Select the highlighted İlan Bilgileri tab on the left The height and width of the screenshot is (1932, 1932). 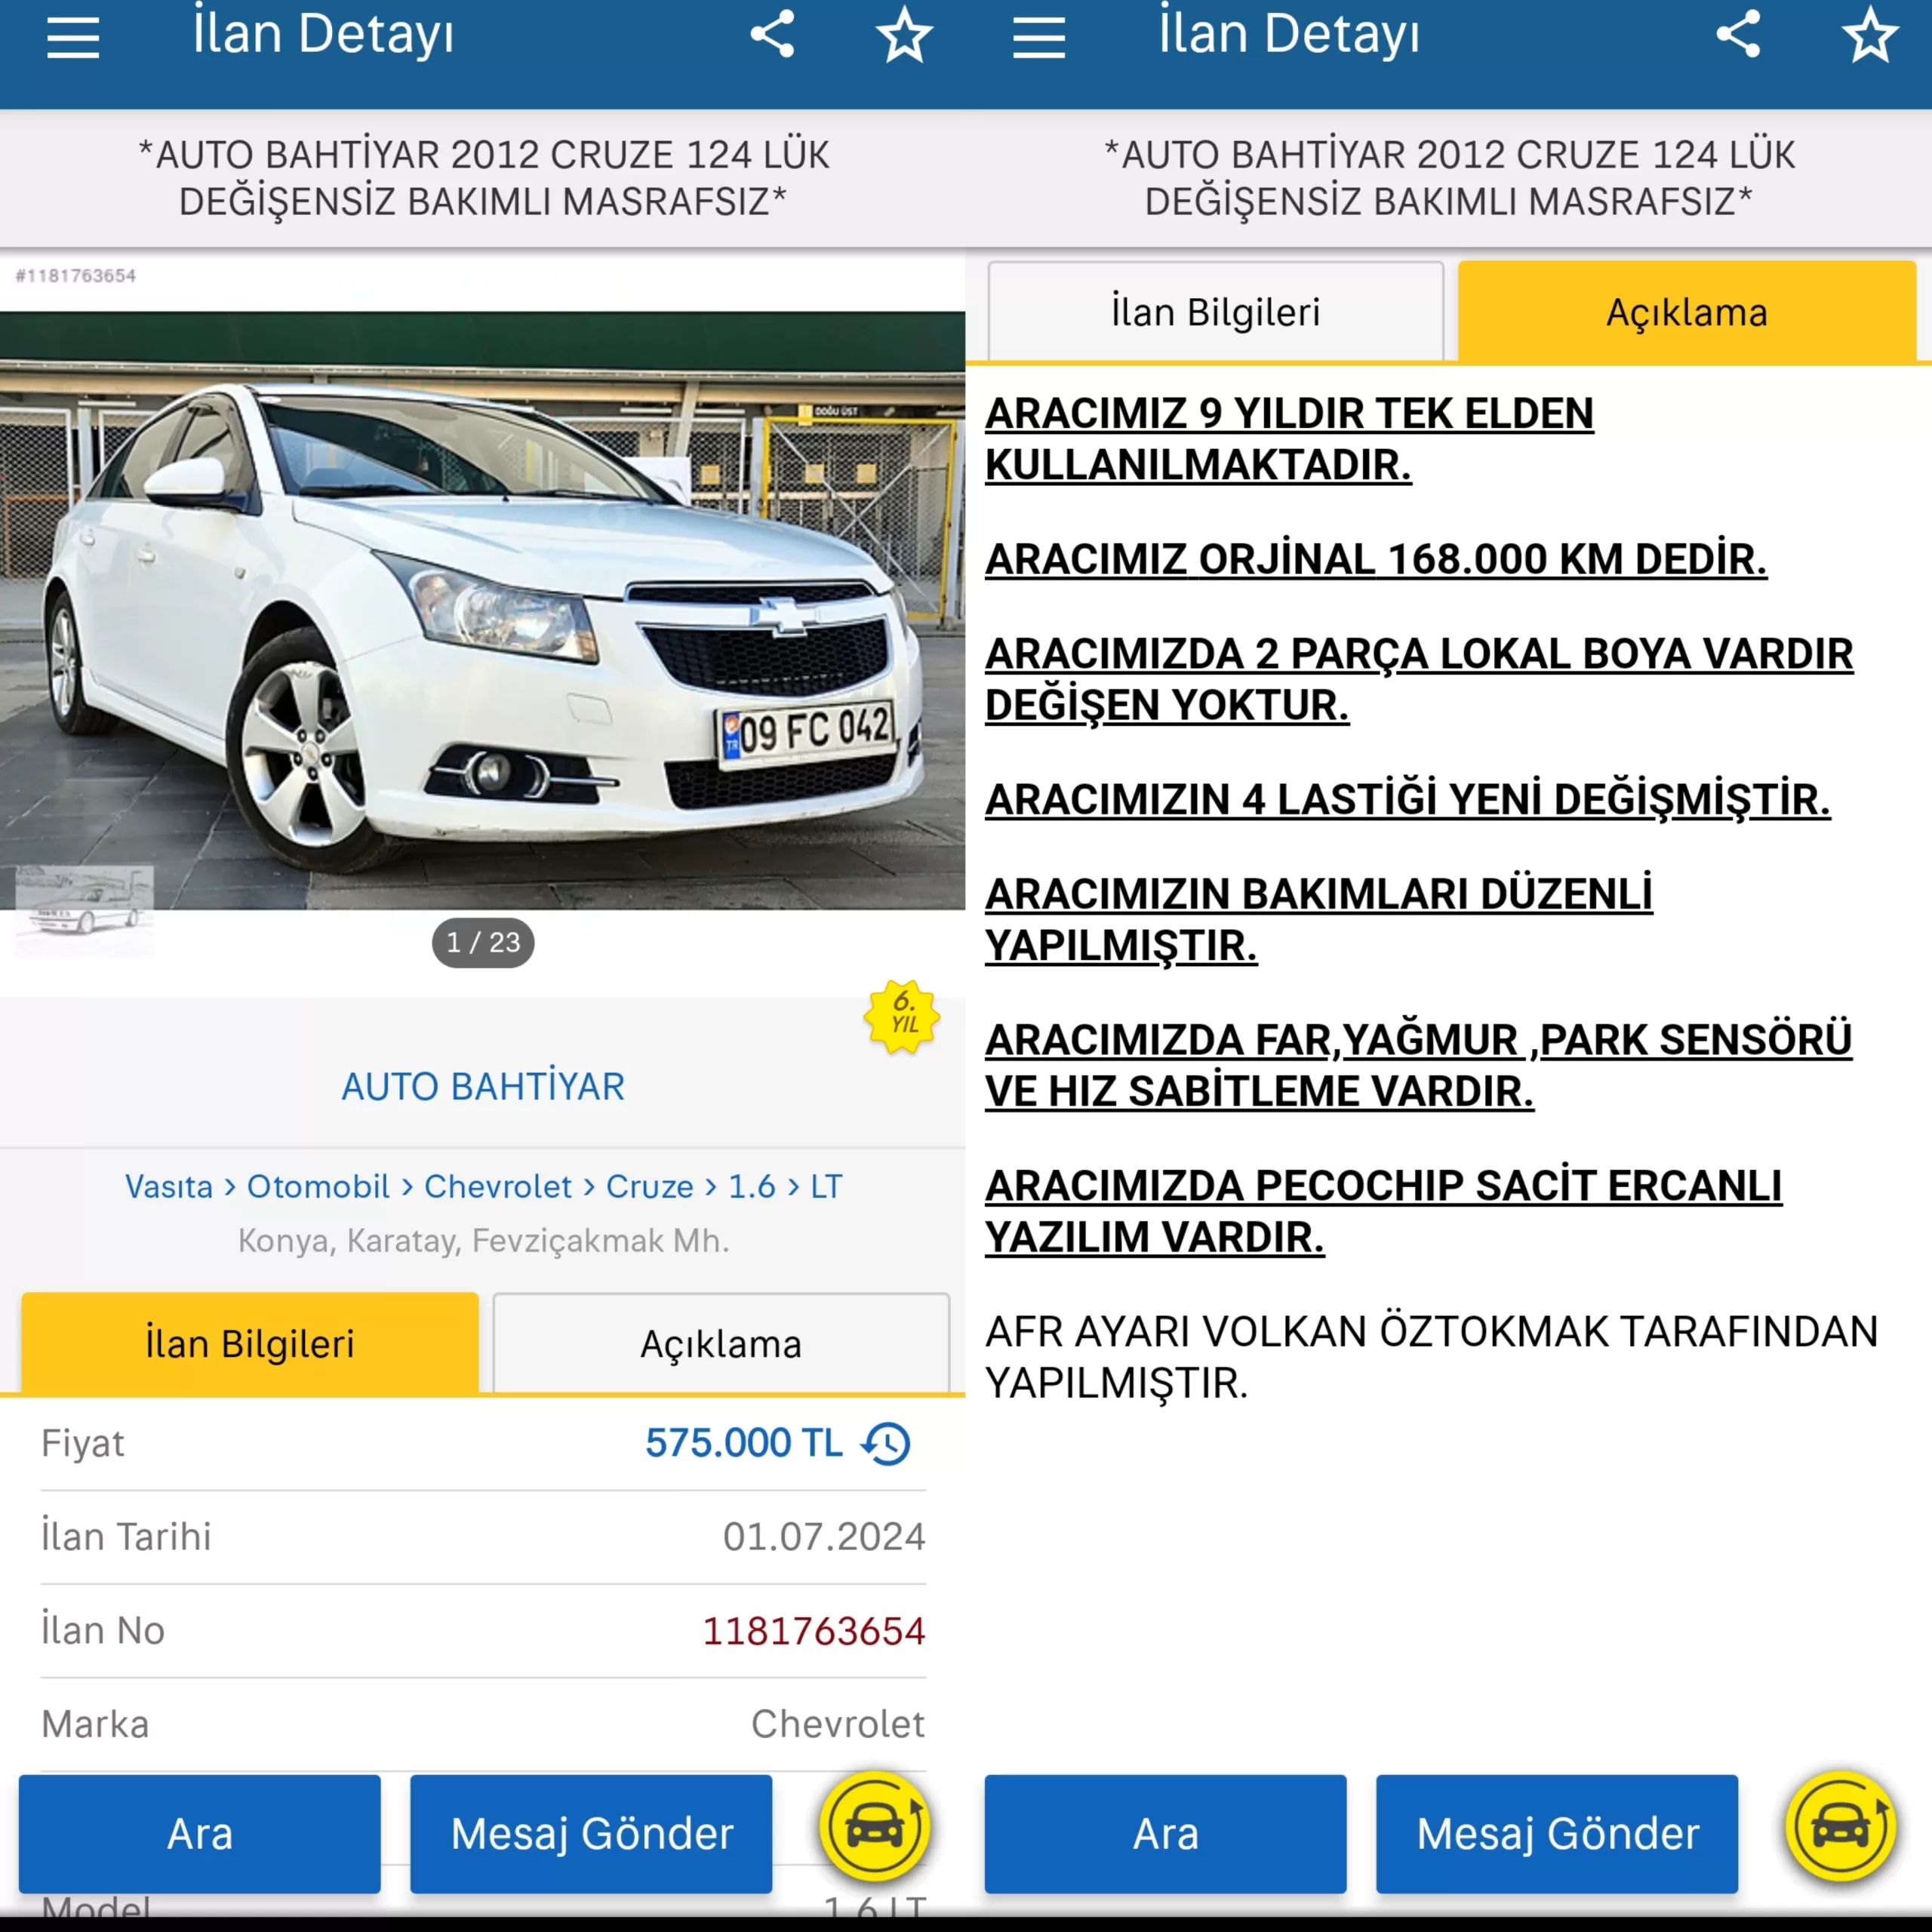250,1343
